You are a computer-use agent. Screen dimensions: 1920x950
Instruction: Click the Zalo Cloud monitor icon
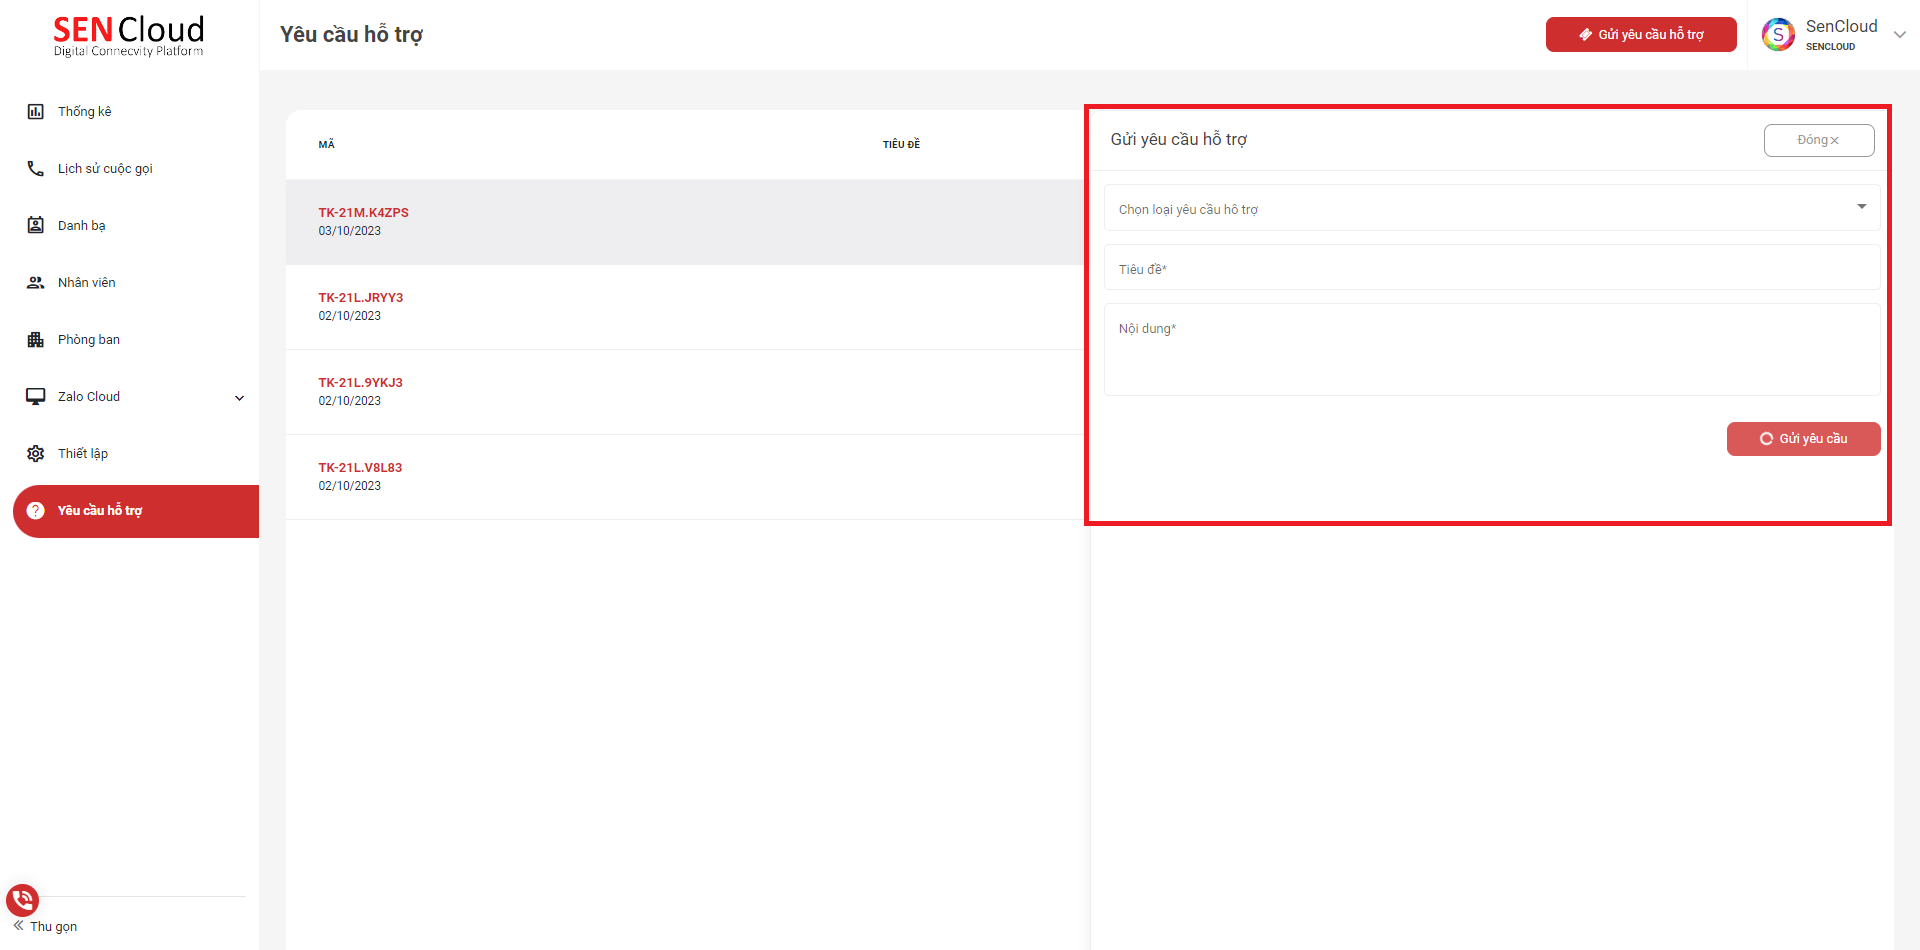click(x=36, y=397)
